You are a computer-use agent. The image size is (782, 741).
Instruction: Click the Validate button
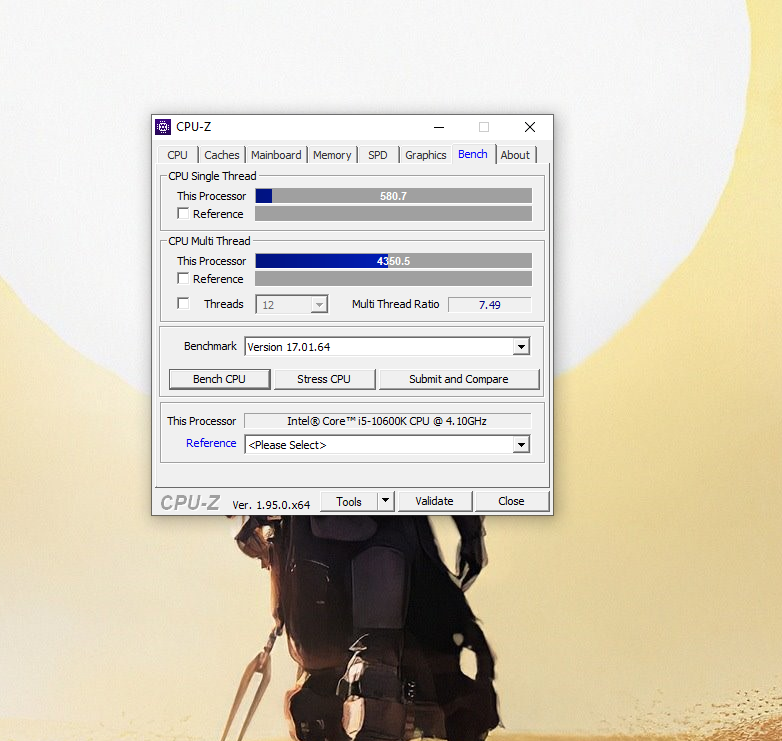point(434,501)
